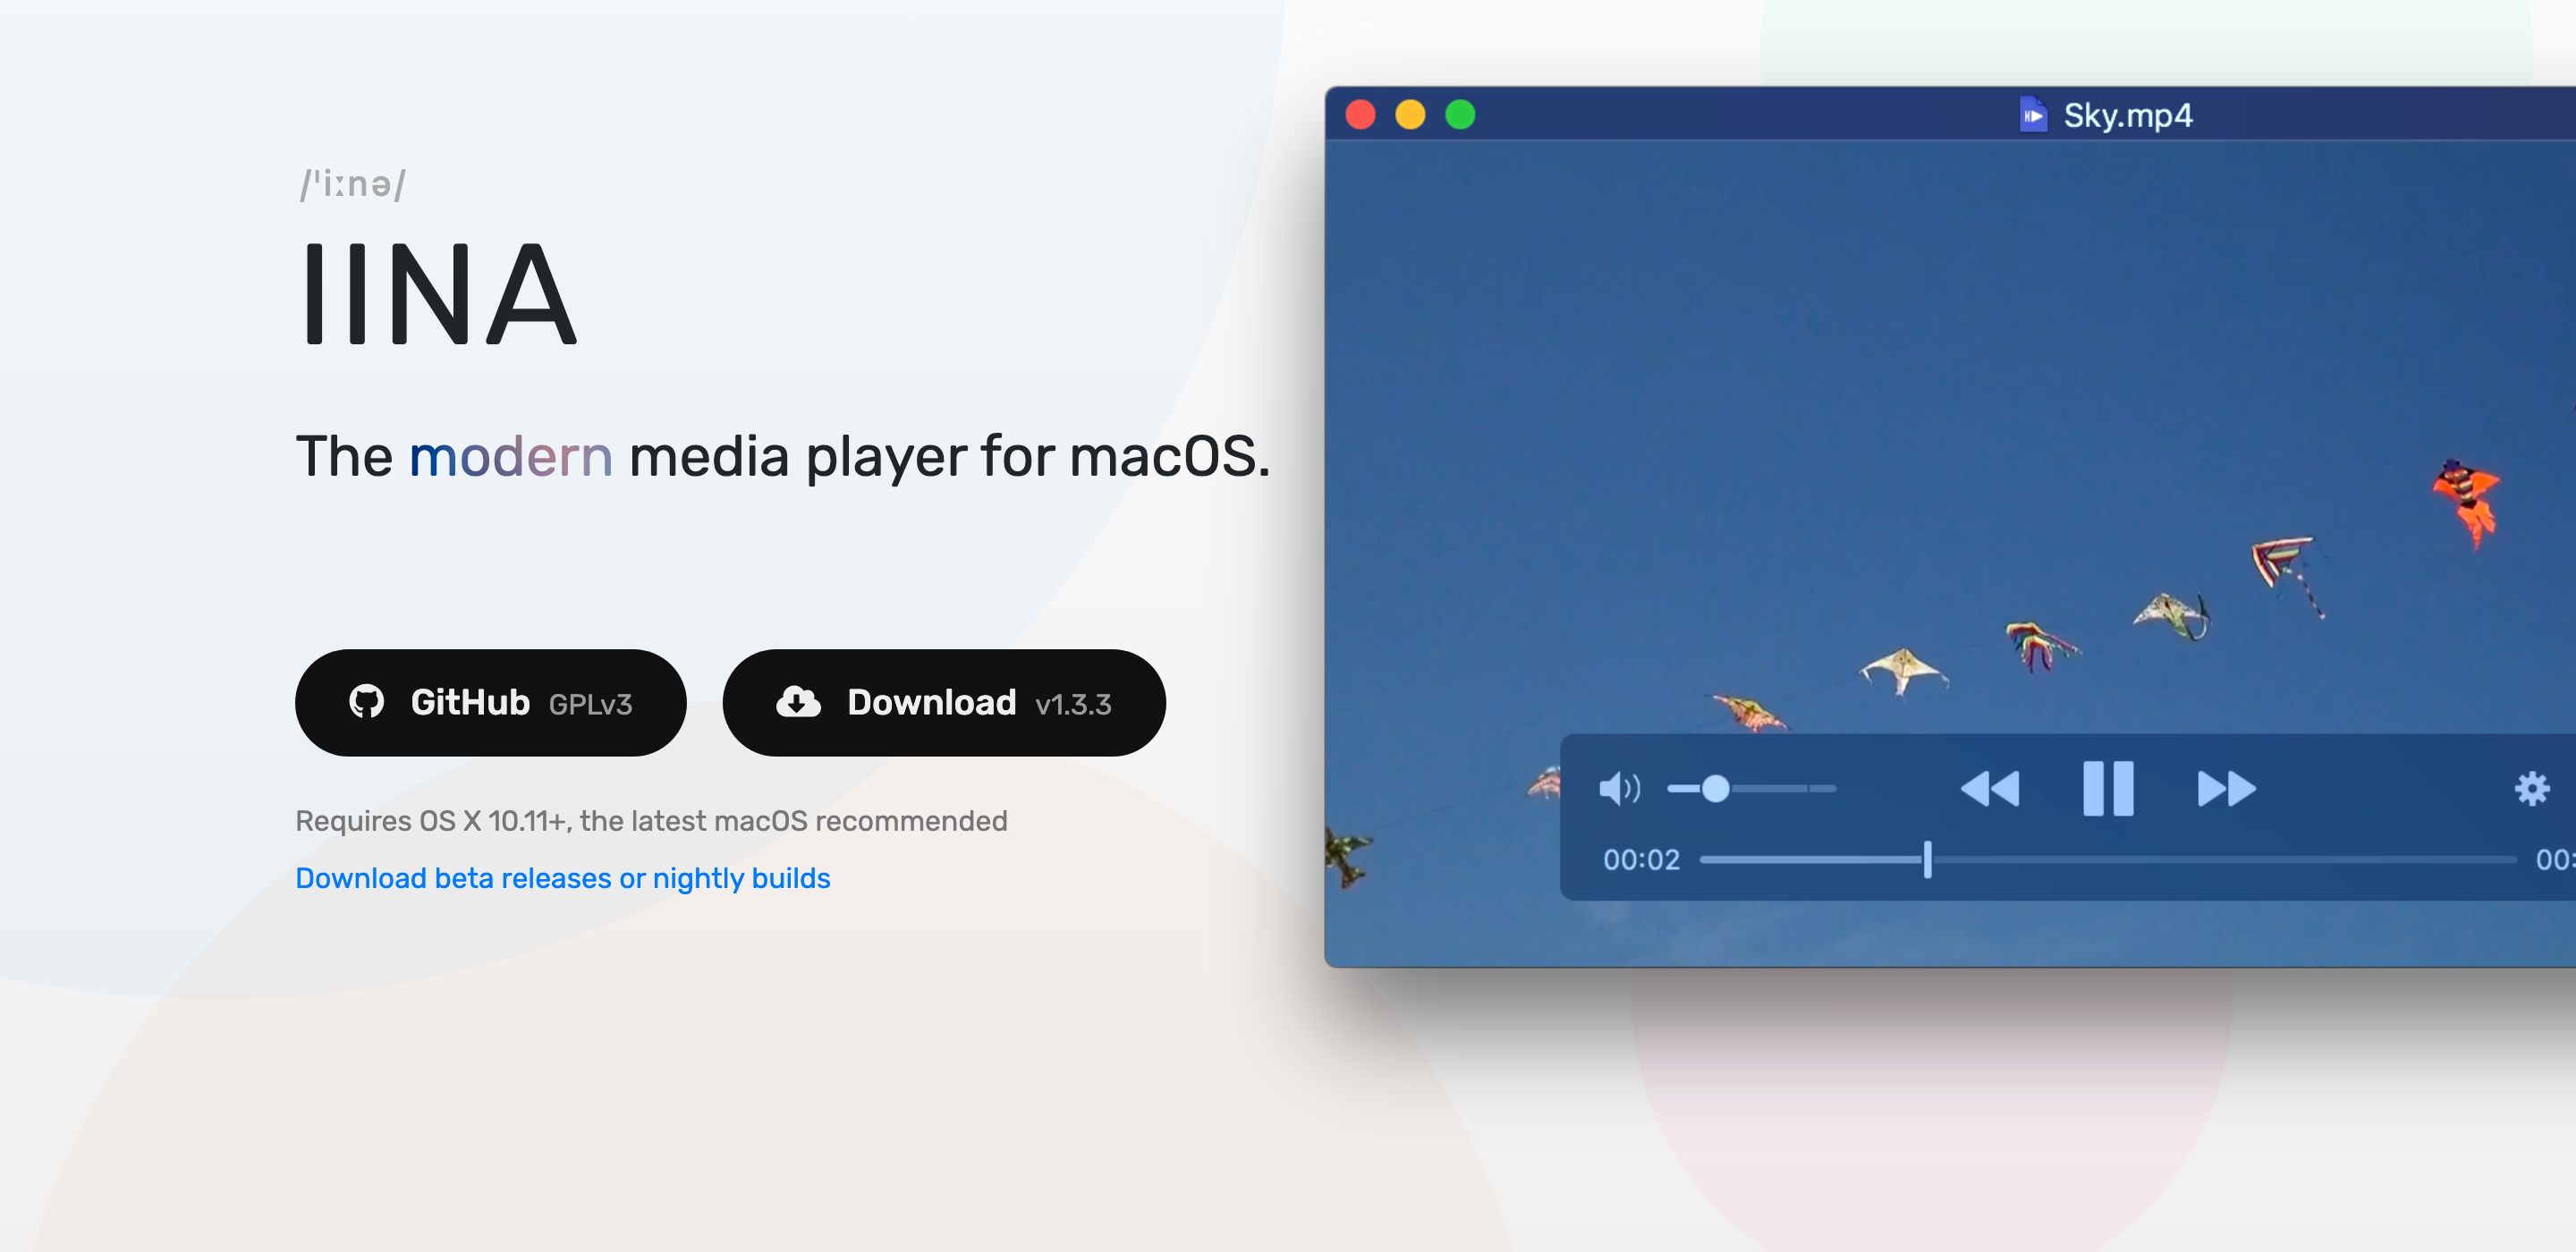This screenshot has height=1252, width=2576.
Task: Click the large IINA heading
Action: pyautogui.click(x=437, y=294)
